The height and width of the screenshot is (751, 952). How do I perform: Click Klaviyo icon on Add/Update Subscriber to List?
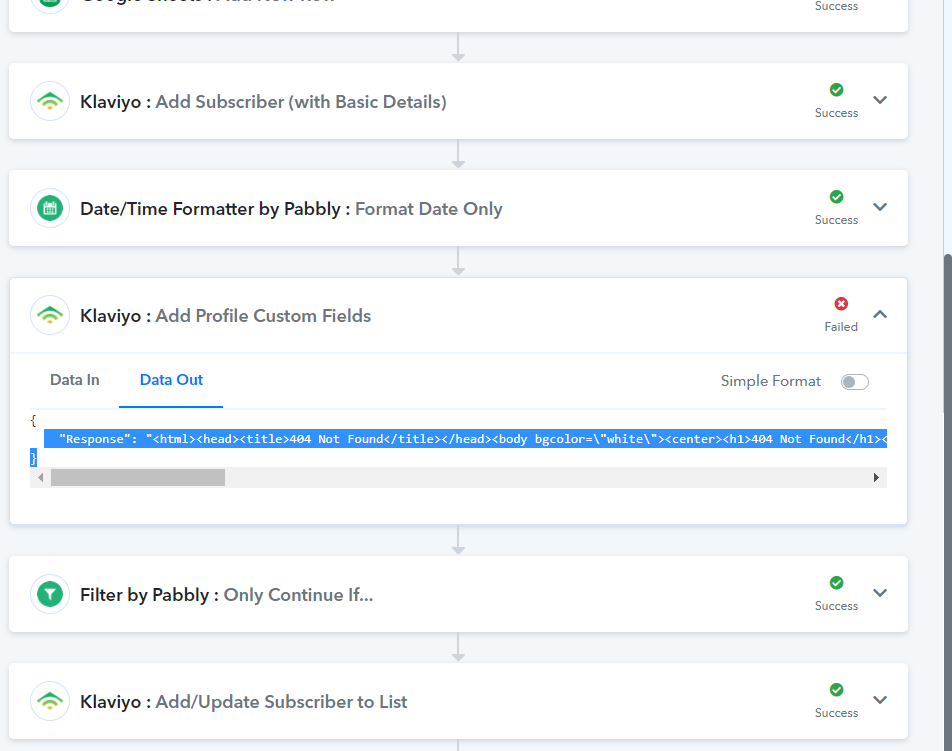[50, 701]
